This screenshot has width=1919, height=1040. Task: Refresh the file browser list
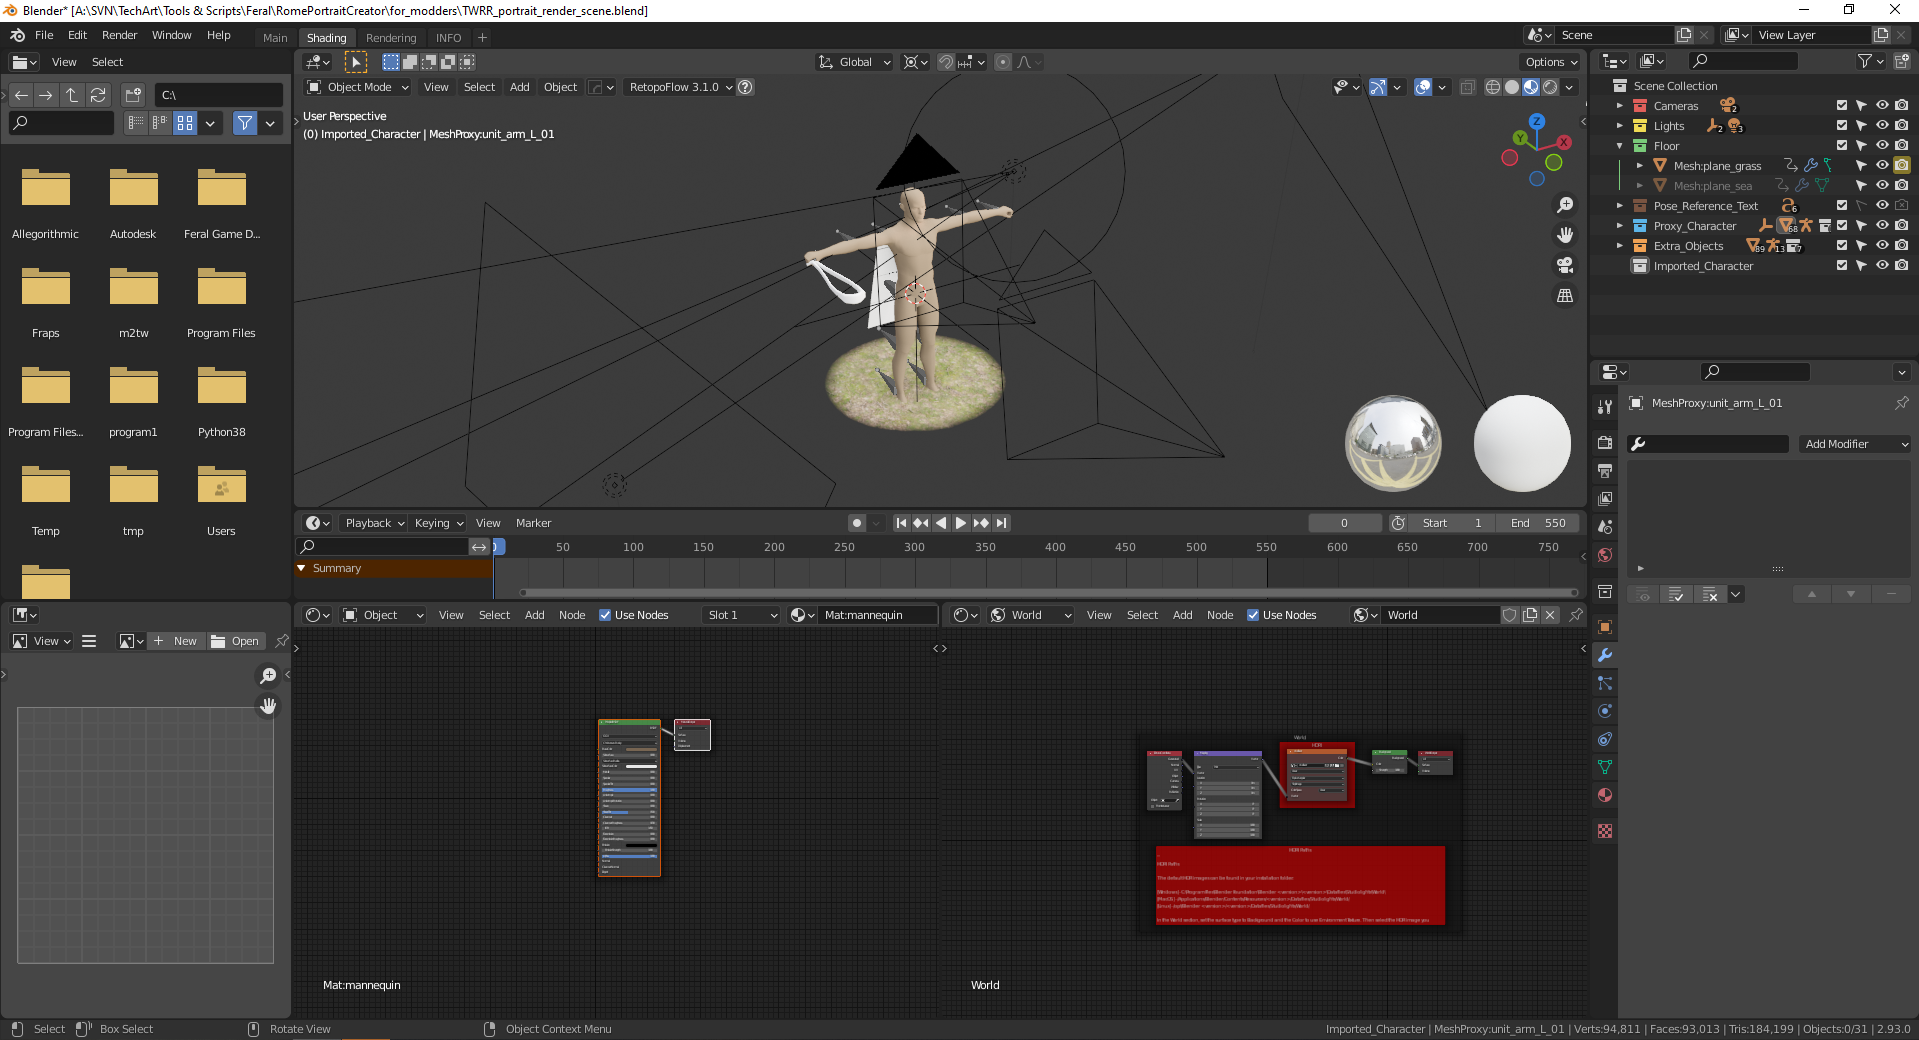98,95
